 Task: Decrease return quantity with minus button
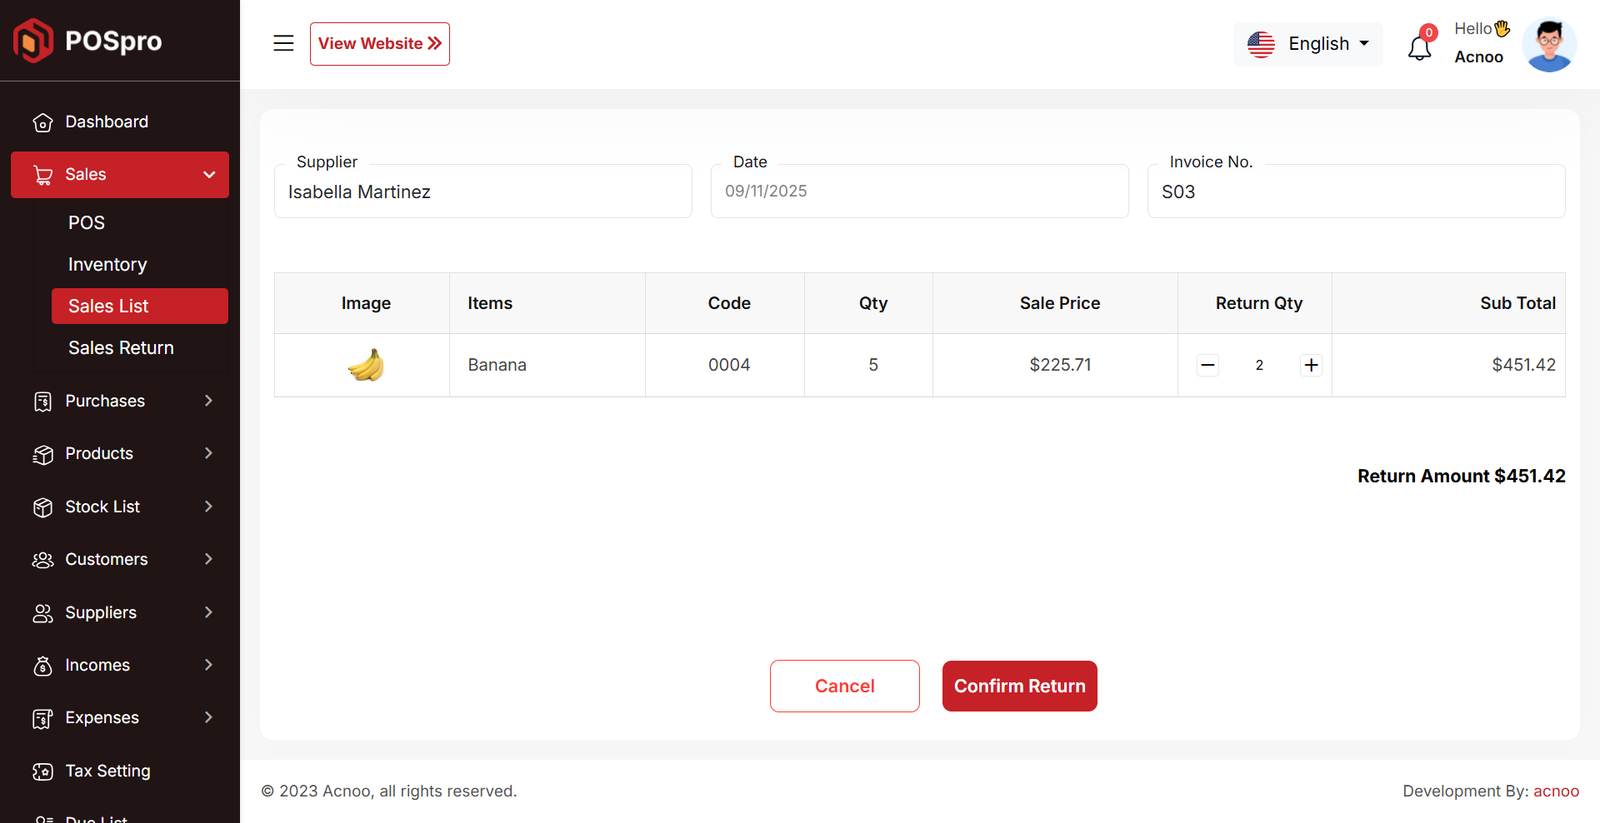pyautogui.click(x=1207, y=365)
